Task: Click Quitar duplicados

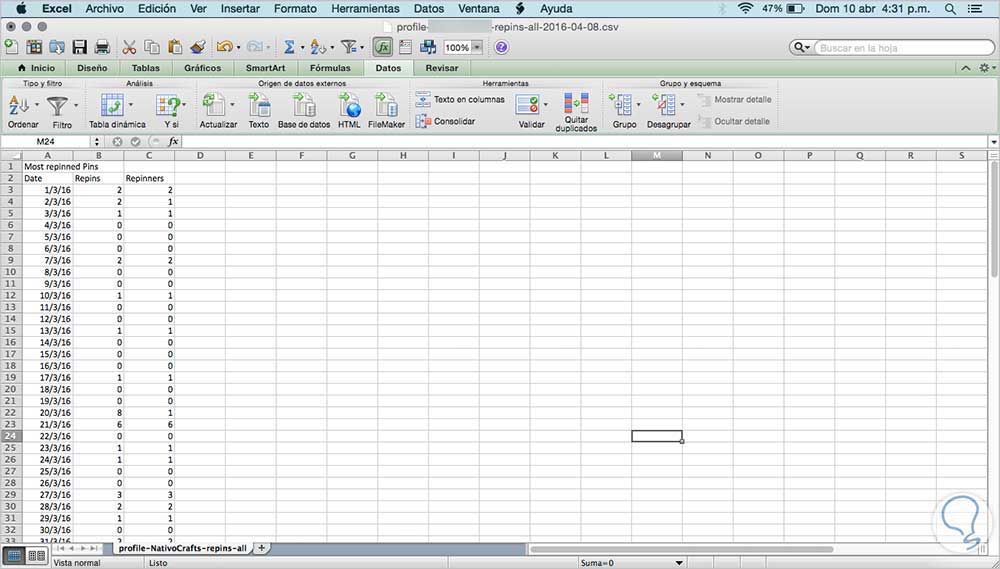Action: tap(576, 103)
